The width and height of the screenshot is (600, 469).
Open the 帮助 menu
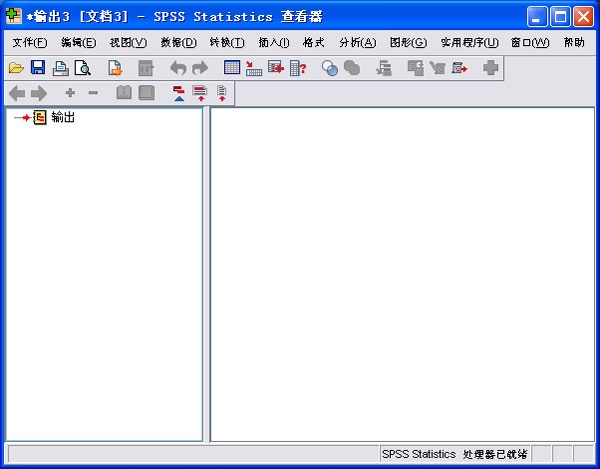pos(574,42)
